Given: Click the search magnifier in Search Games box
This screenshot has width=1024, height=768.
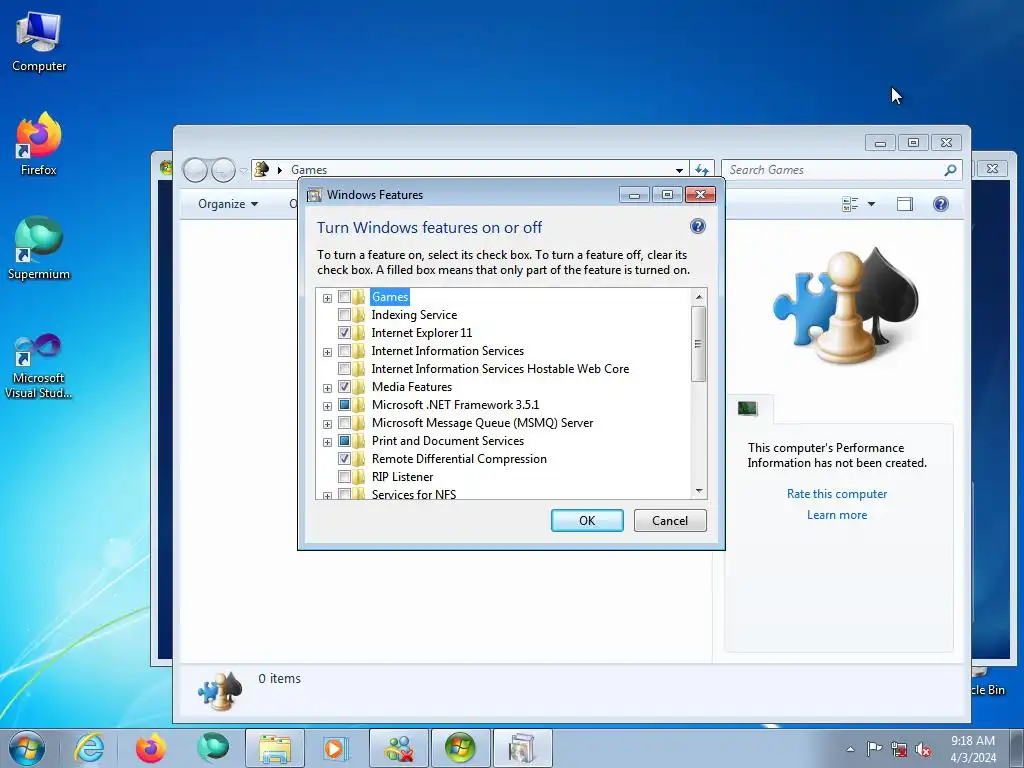Looking at the screenshot, I should (951, 170).
